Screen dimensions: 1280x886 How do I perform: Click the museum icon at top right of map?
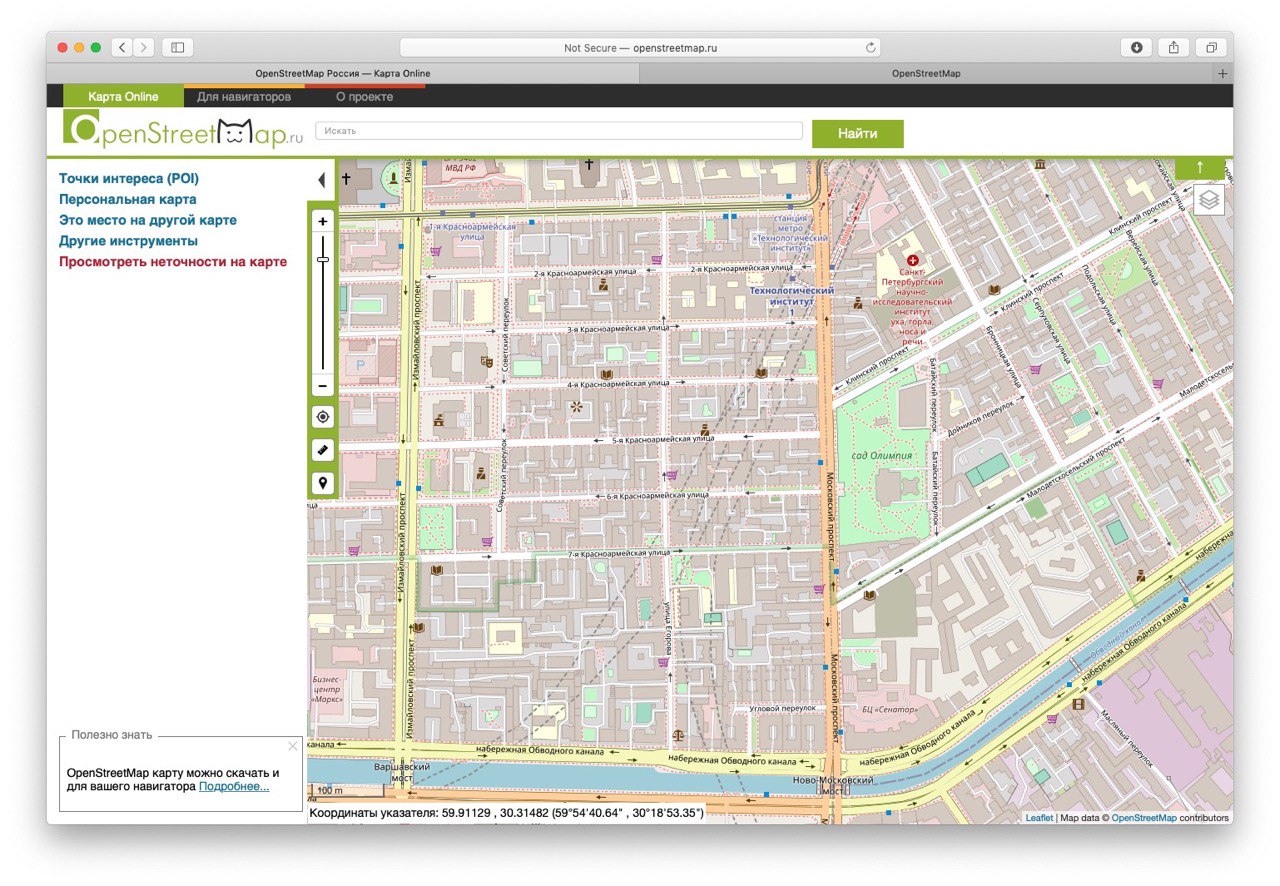tap(1041, 164)
